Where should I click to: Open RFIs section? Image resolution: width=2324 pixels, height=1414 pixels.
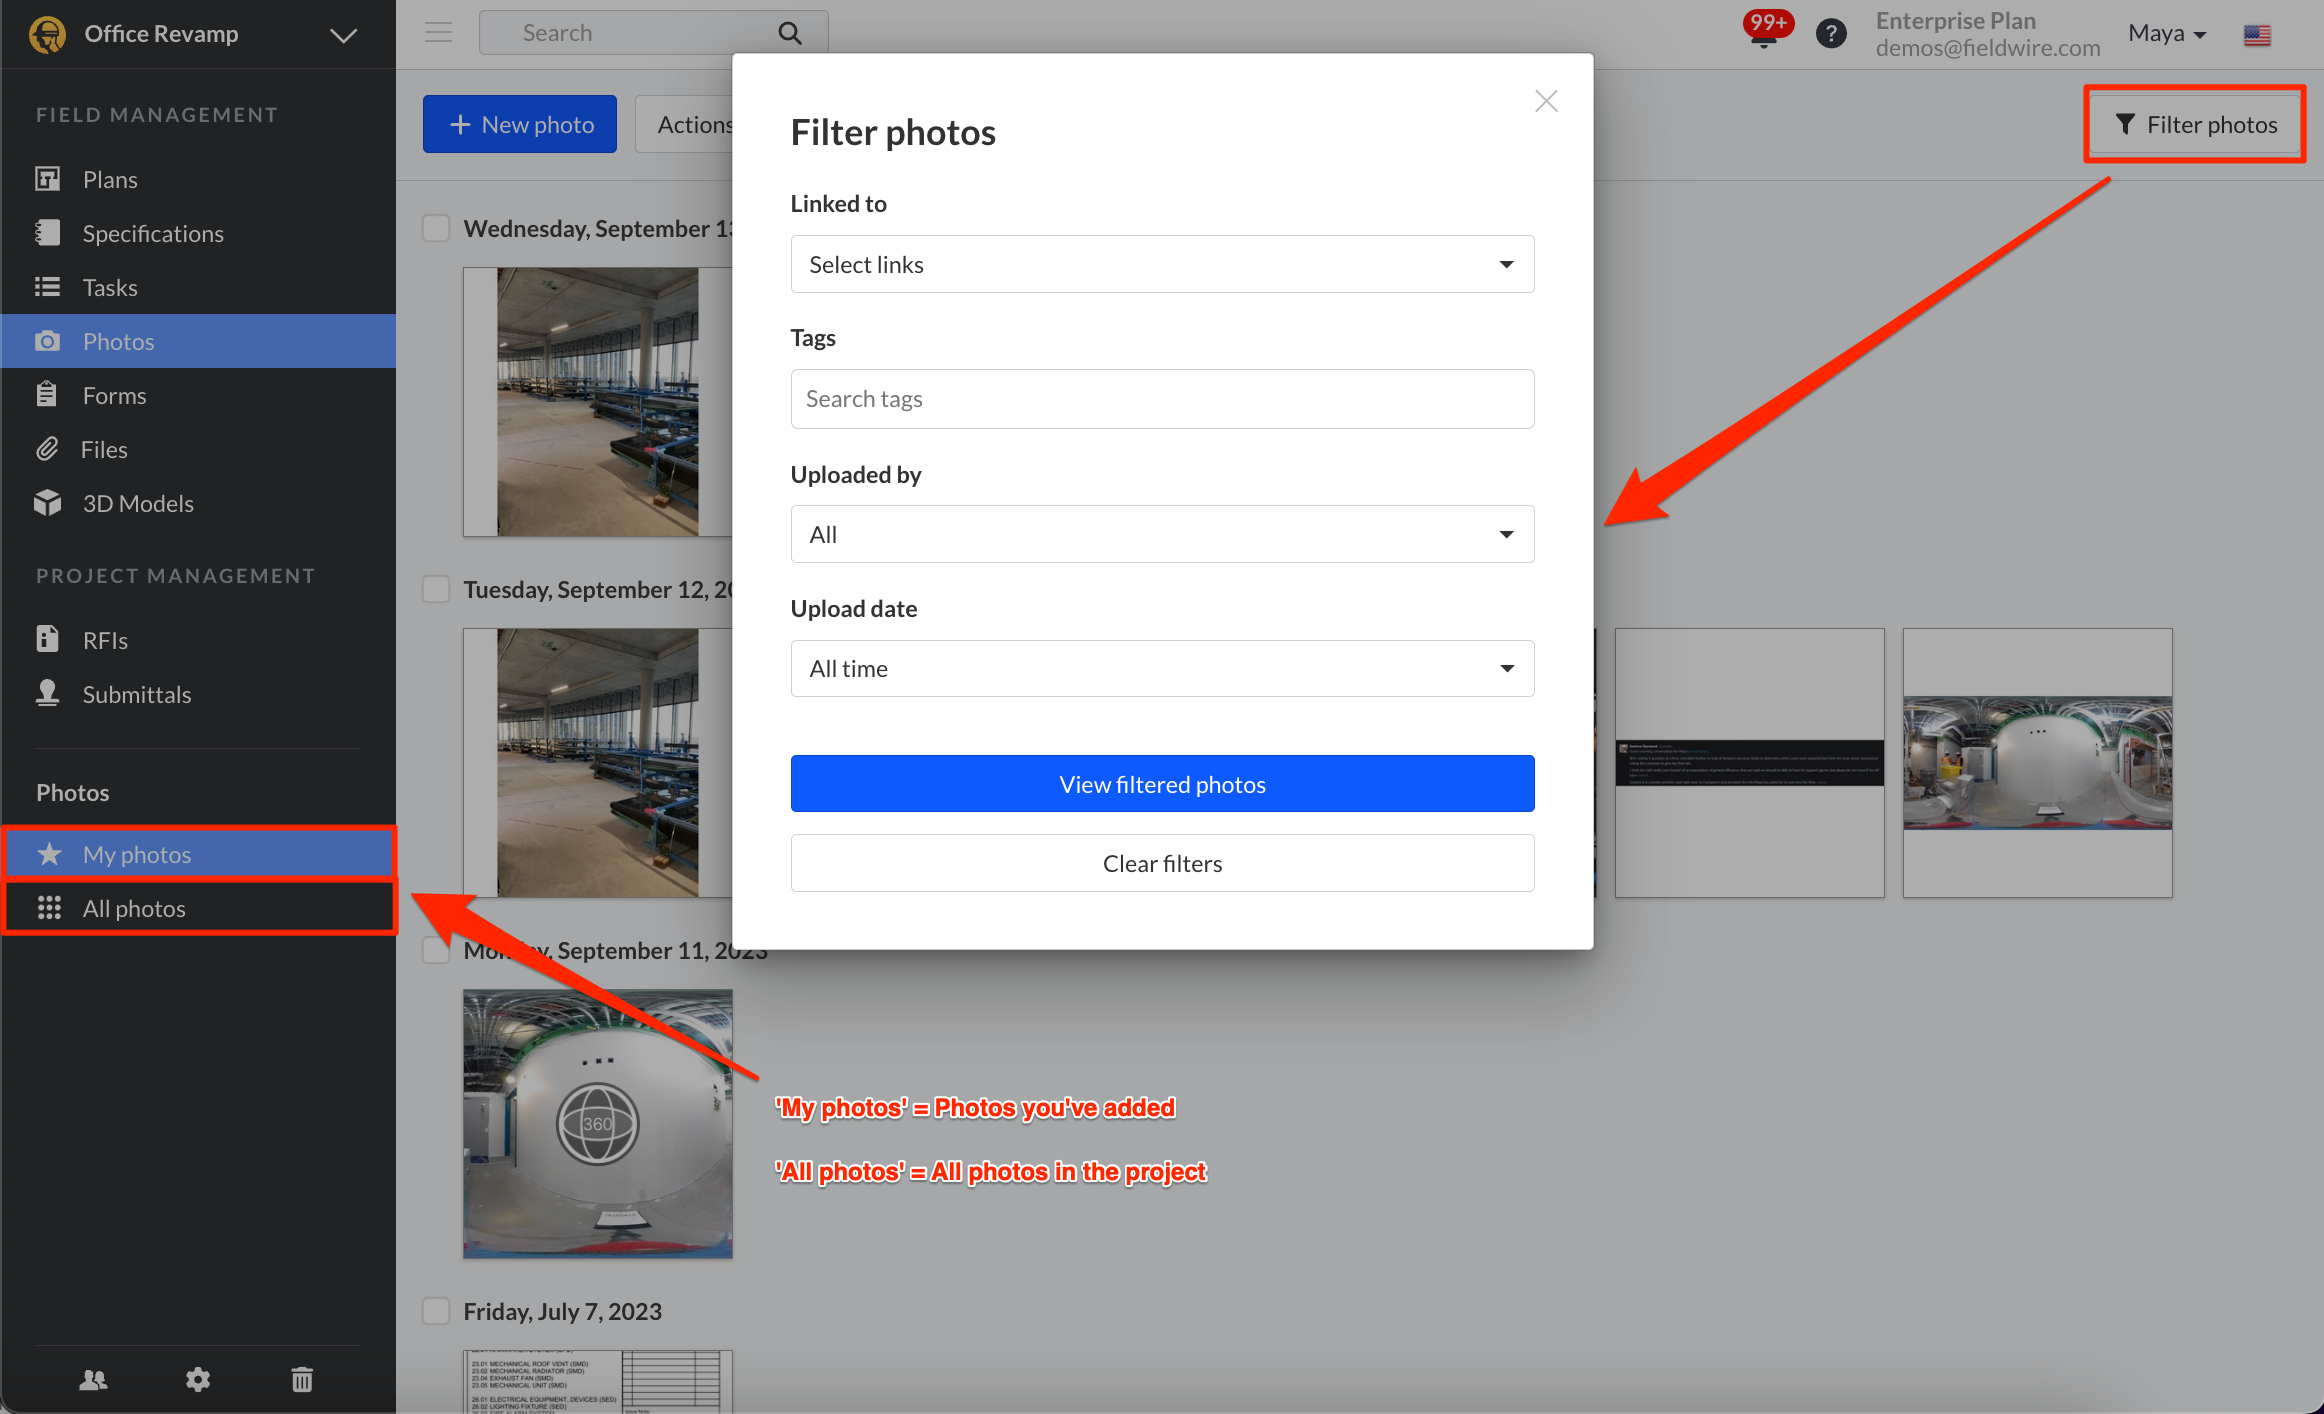point(198,640)
